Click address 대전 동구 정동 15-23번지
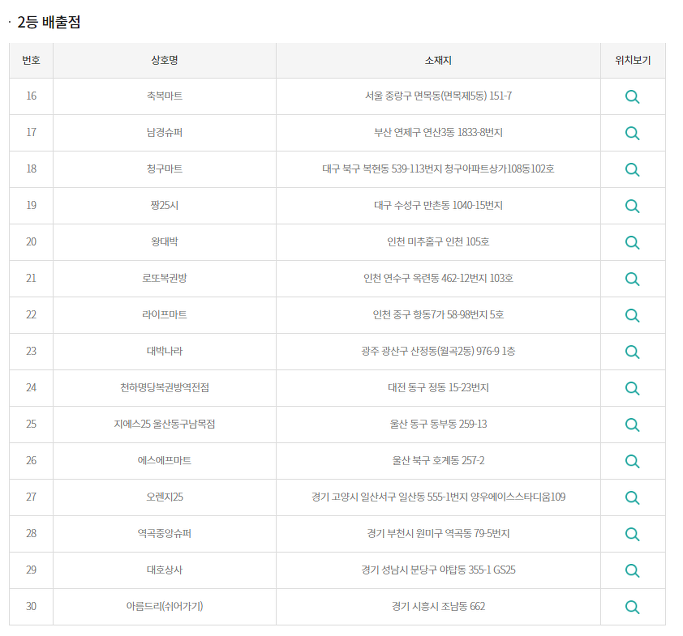The width and height of the screenshot is (683, 636). pos(438,387)
